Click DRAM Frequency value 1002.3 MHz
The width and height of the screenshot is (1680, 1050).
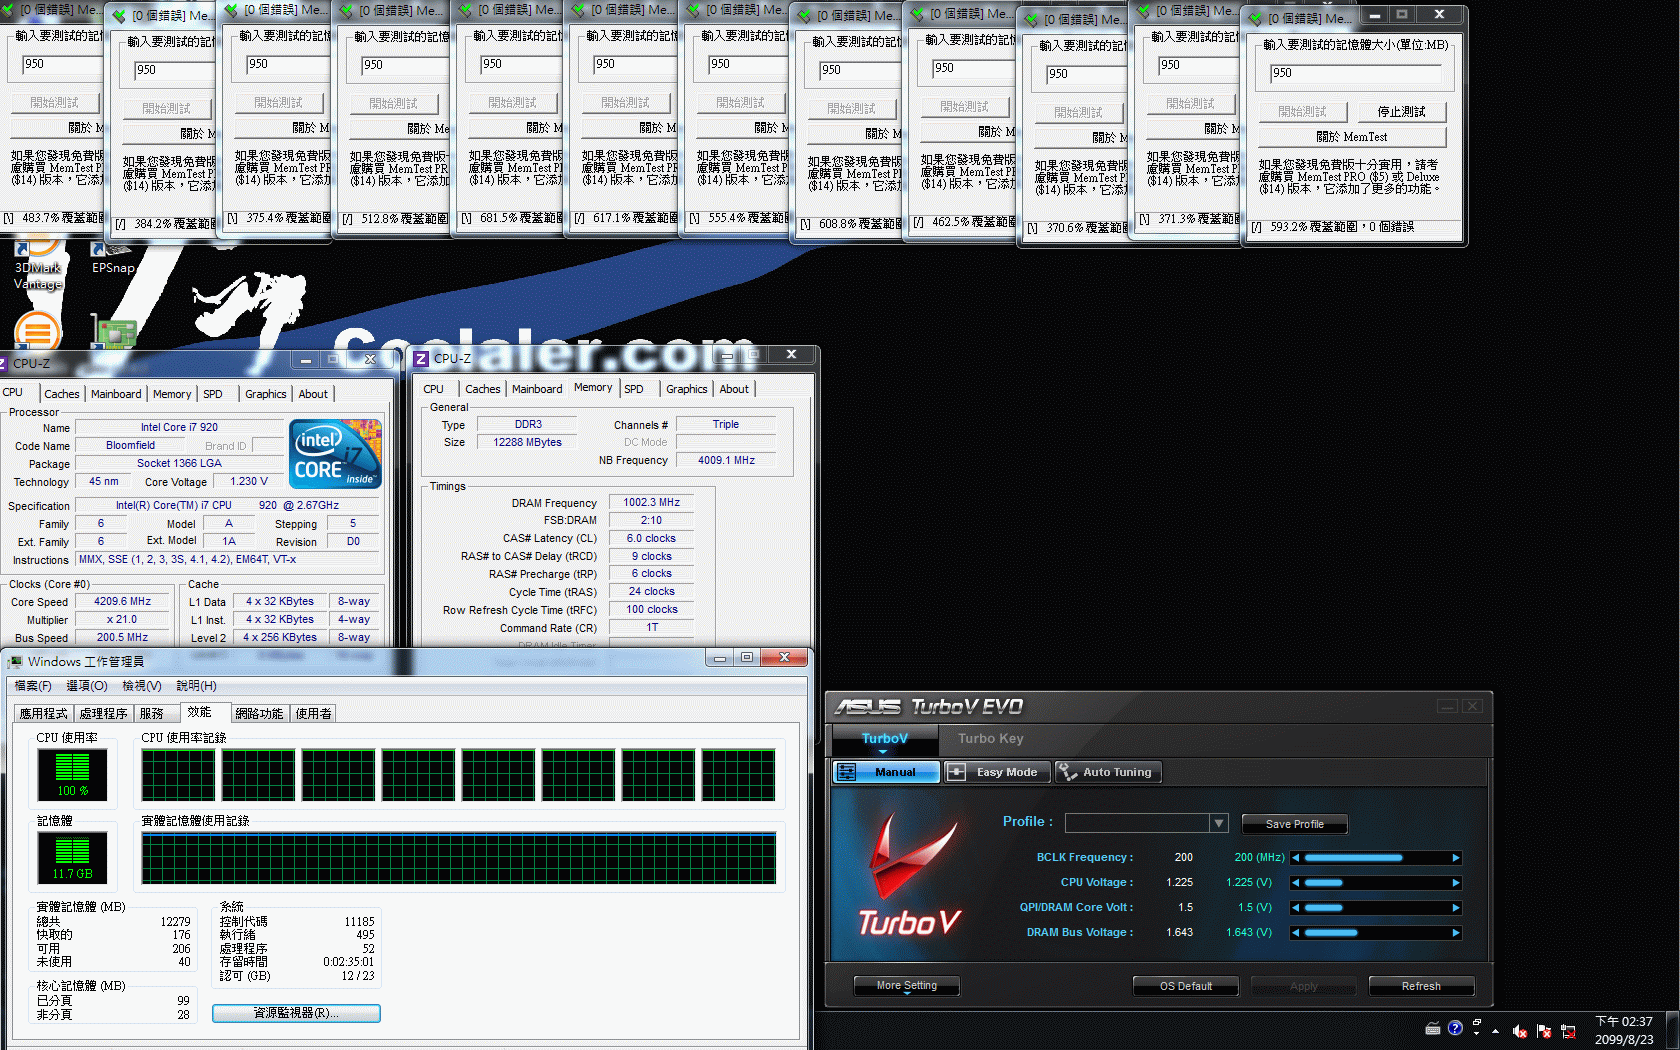651,503
